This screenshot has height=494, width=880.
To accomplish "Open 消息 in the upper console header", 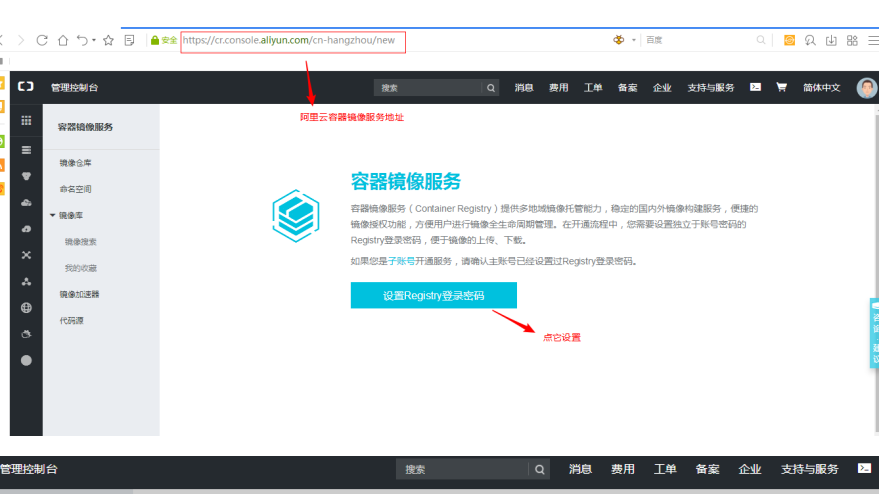I will pyautogui.click(x=524, y=88).
